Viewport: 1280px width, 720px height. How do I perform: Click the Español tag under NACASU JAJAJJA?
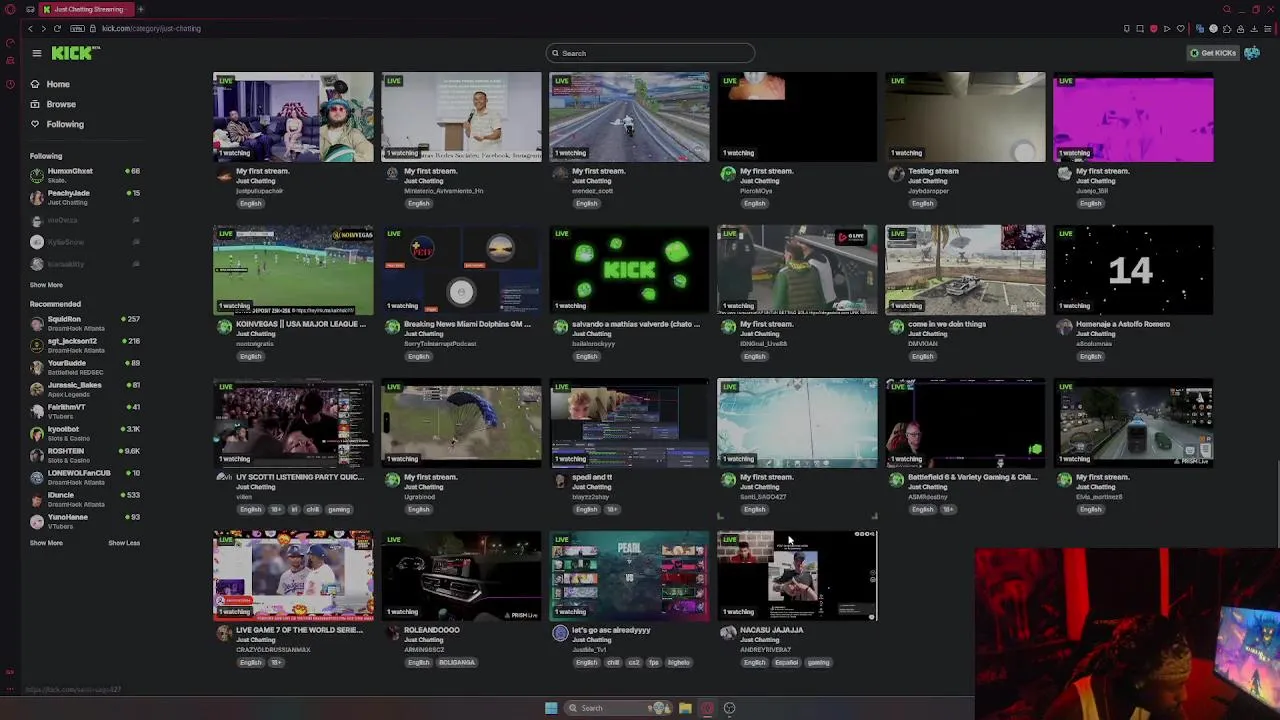tap(786, 662)
